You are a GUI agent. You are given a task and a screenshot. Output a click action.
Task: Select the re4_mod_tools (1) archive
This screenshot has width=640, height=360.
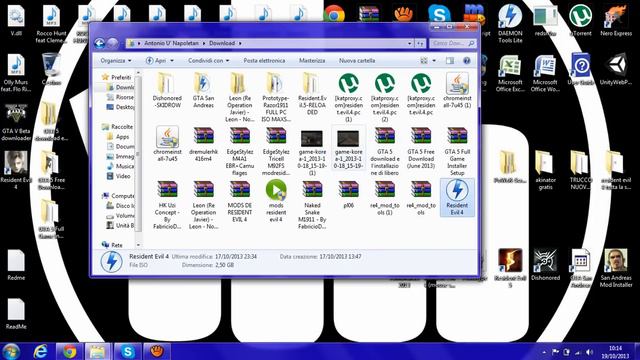(x=384, y=198)
